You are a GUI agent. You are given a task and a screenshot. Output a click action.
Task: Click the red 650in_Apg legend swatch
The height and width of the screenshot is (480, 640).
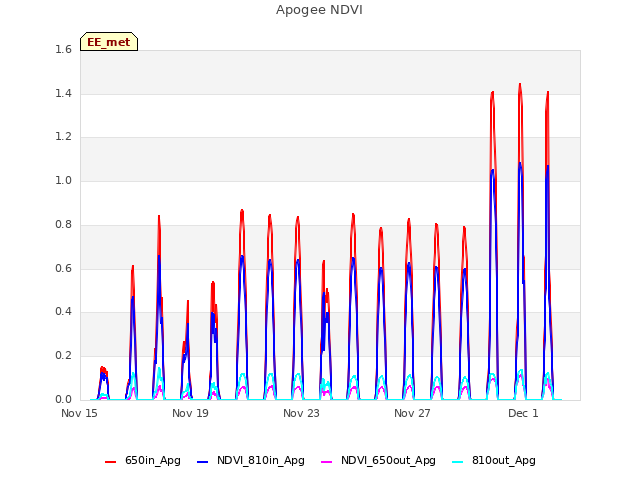(110, 462)
